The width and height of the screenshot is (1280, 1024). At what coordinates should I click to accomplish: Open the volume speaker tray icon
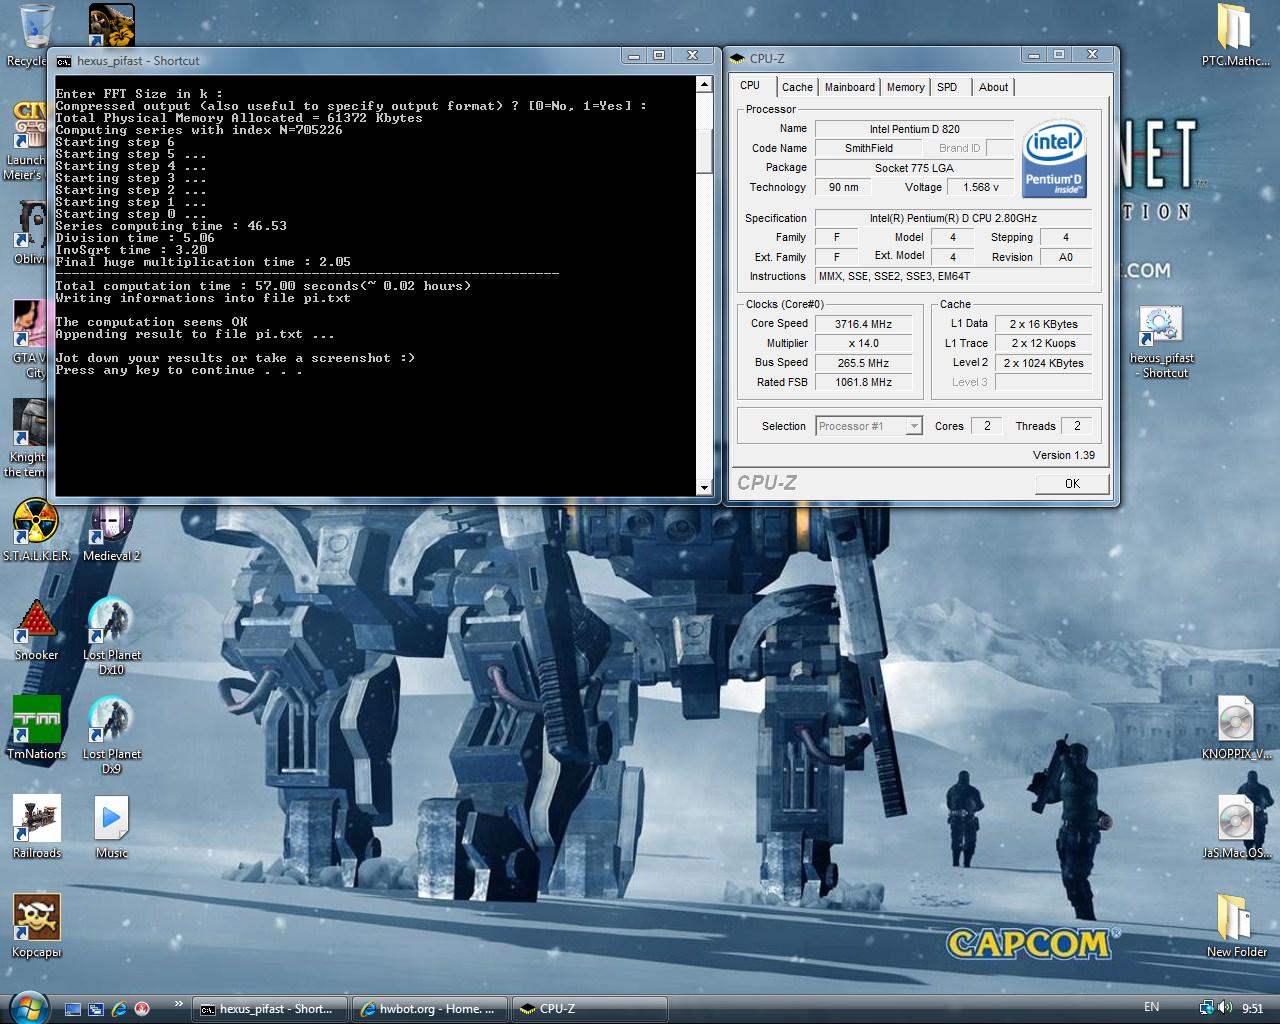pyautogui.click(x=1225, y=1008)
